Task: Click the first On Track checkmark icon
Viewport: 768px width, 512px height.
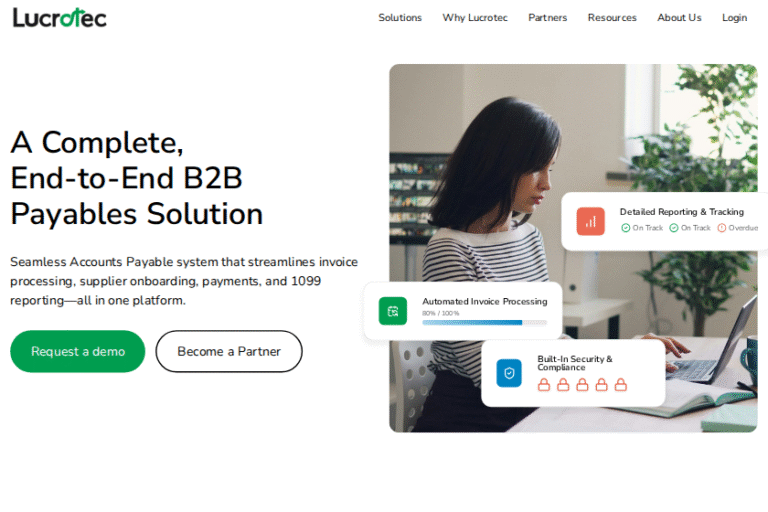Action: (x=625, y=228)
